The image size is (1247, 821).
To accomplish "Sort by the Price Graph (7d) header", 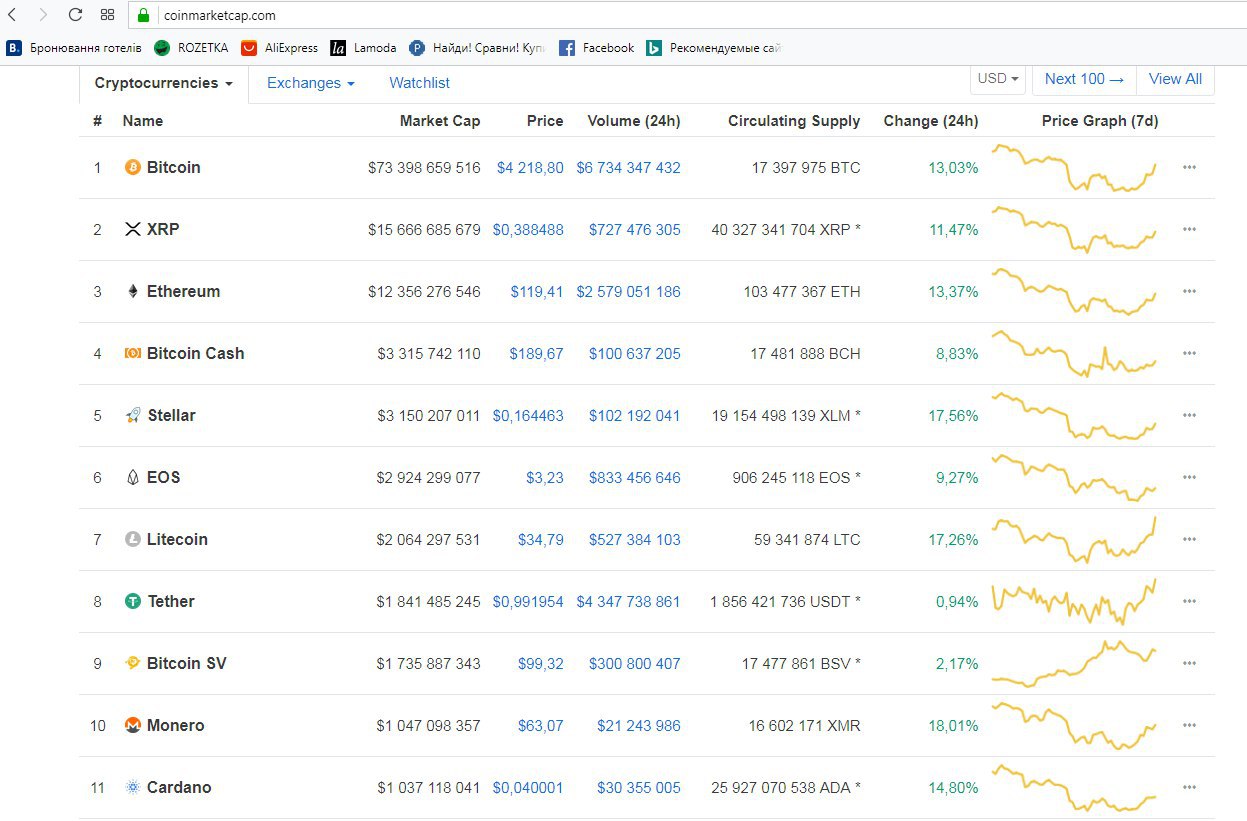I will pos(1100,121).
